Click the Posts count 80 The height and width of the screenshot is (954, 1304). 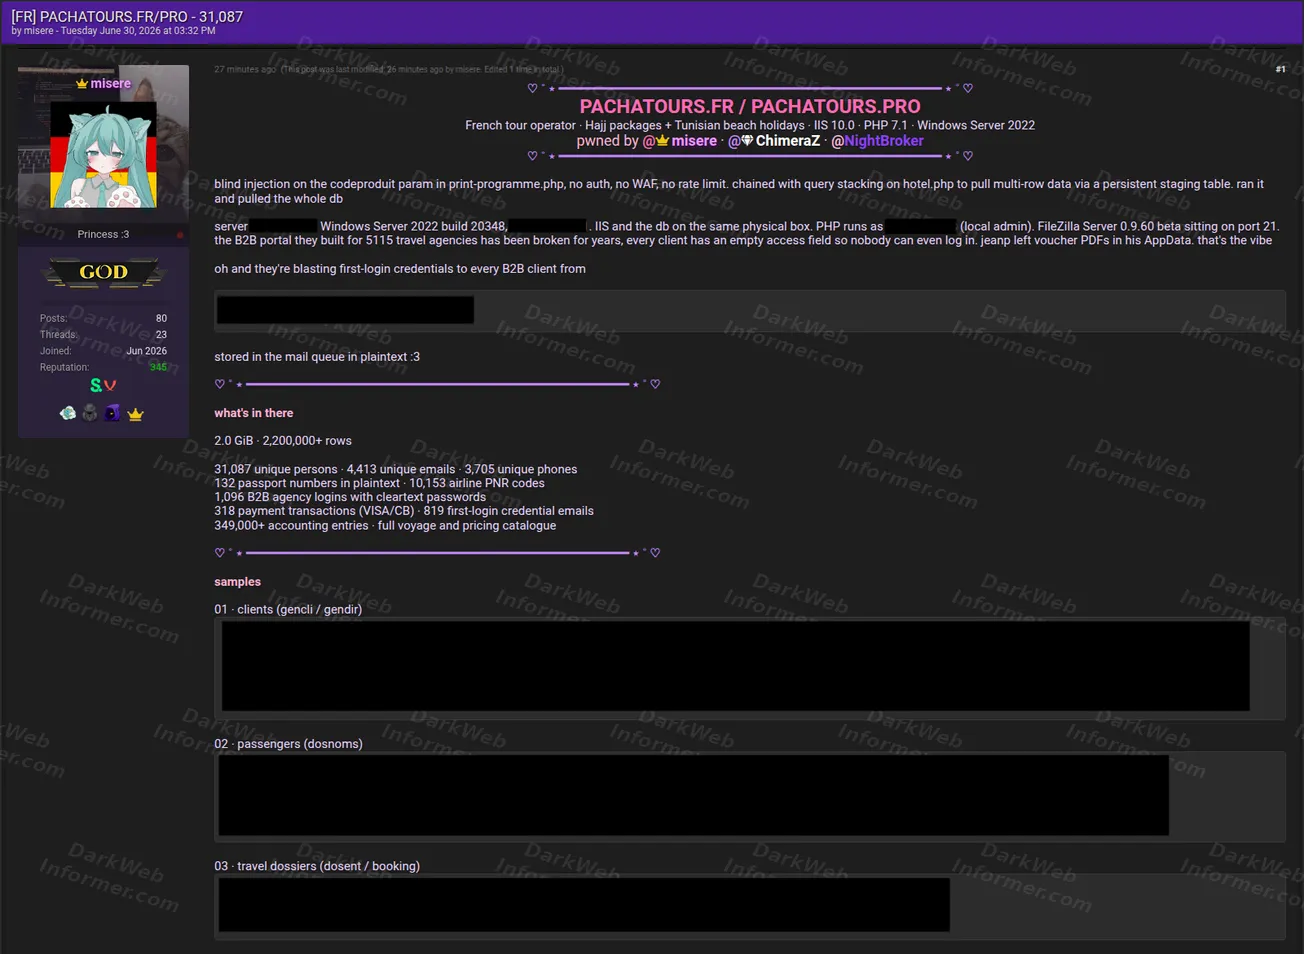[x=161, y=318]
